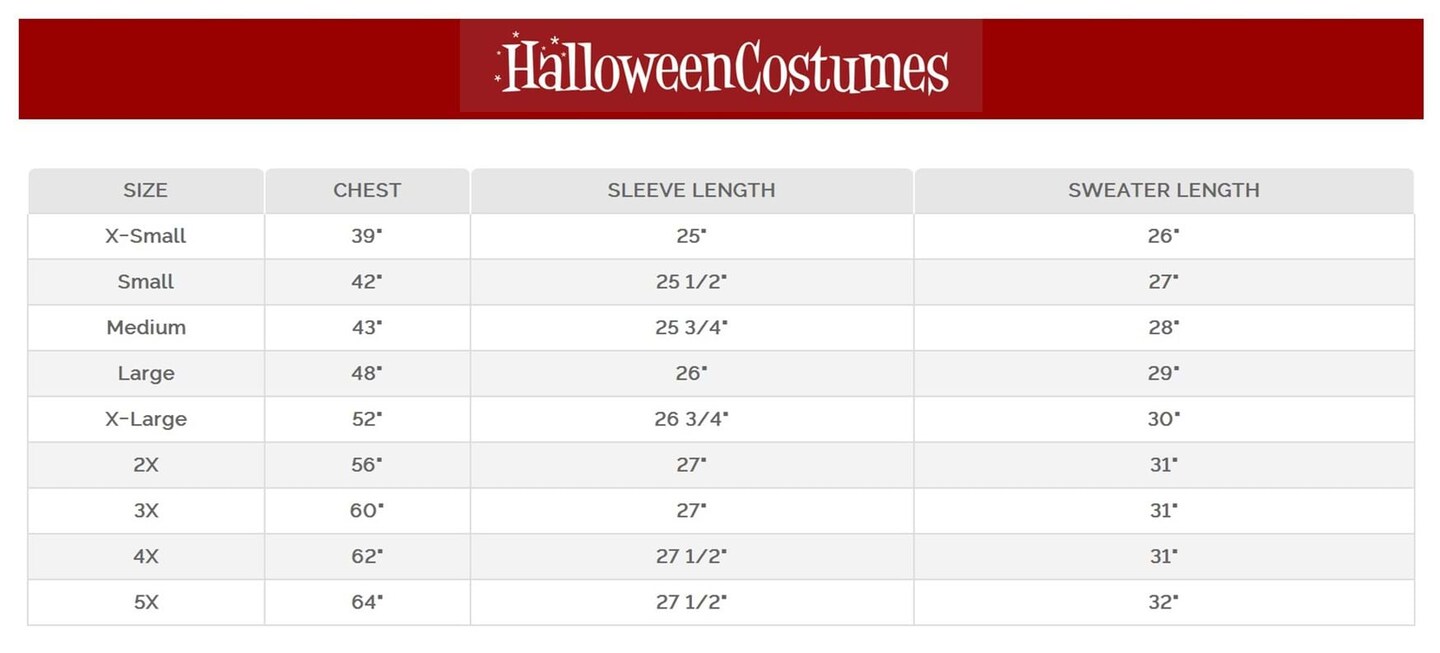Click the SWEATER LENGTH column header
This screenshot has height=653, width=1440.
1163,190
